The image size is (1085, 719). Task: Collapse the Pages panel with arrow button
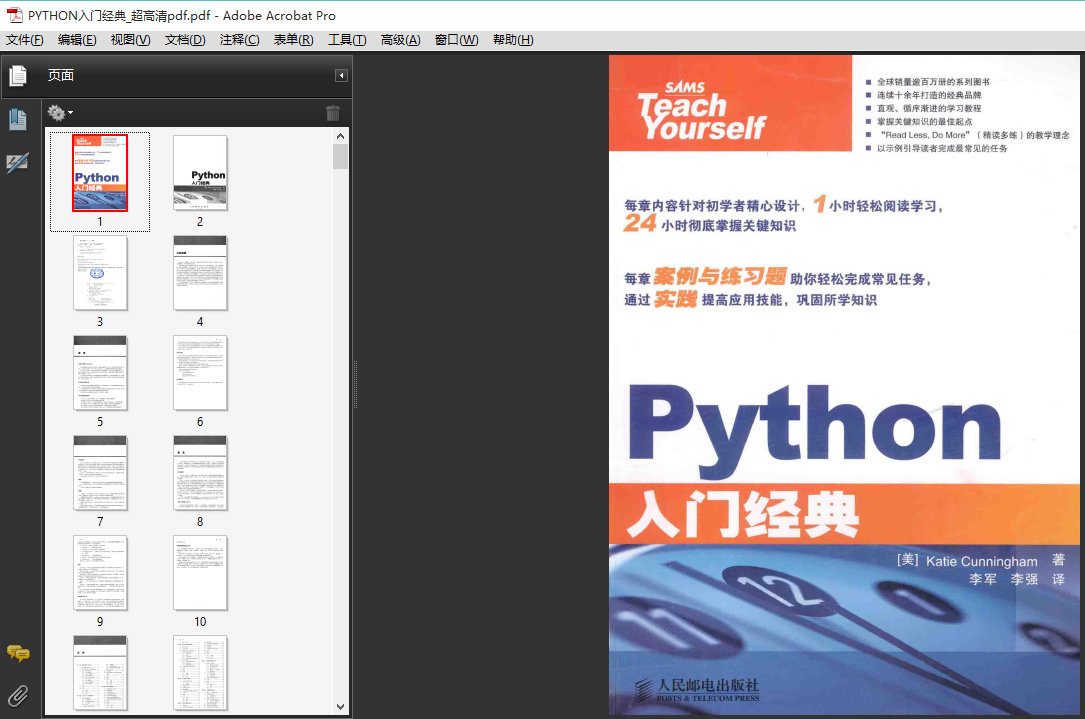click(341, 75)
